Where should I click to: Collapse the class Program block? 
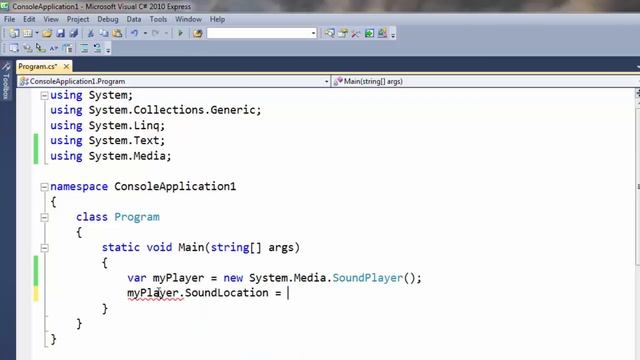point(44,218)
